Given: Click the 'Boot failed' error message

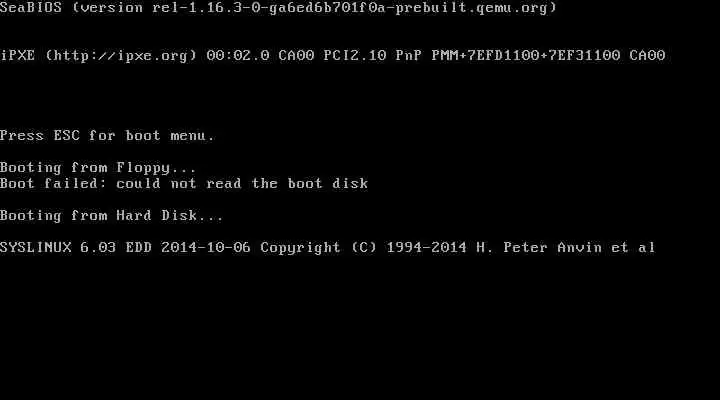Looking at the screenshot, I should tap(184, 184).
